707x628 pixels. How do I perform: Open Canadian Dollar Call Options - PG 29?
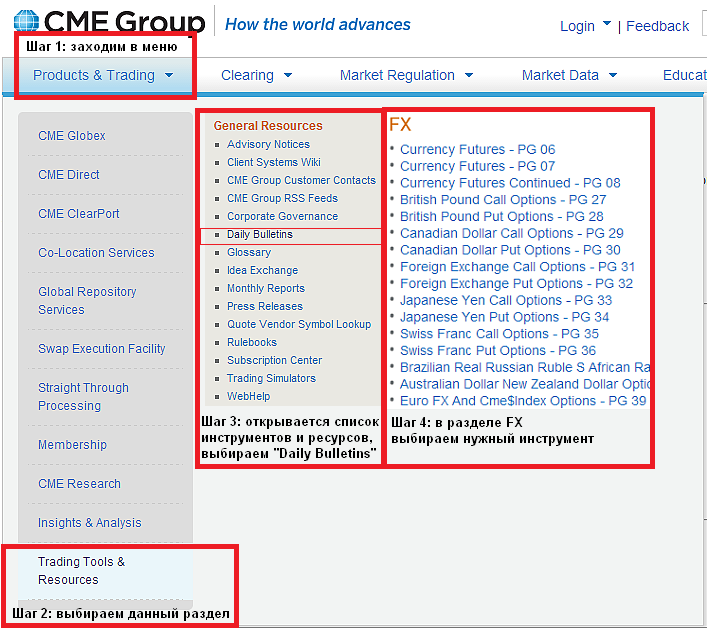(x=511, y=233)
